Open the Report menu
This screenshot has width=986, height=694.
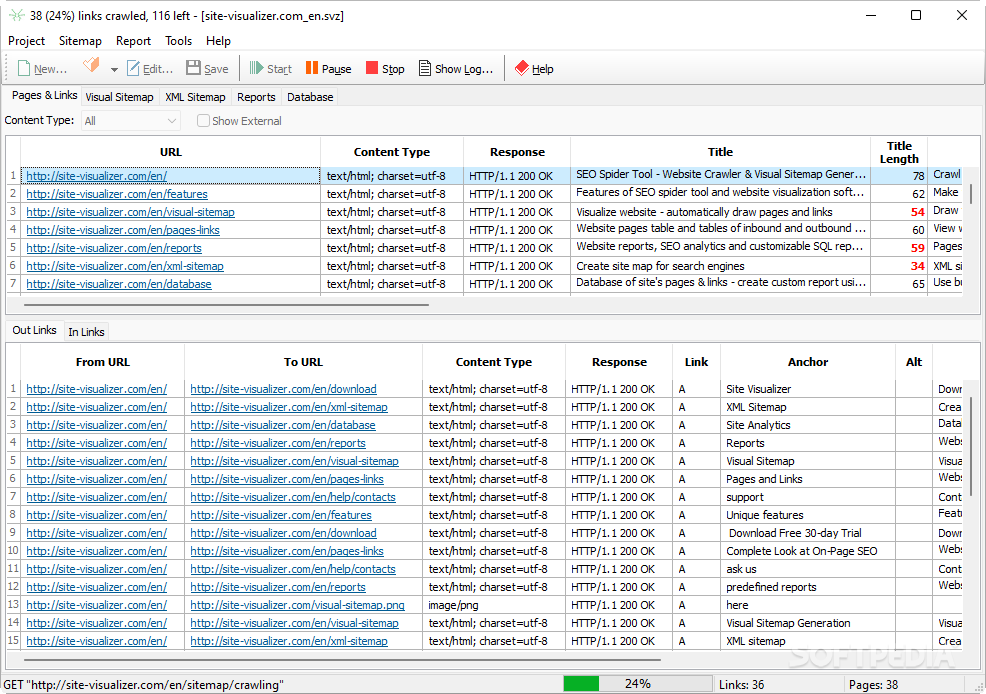pyautogui.click(x=133, y=41)
